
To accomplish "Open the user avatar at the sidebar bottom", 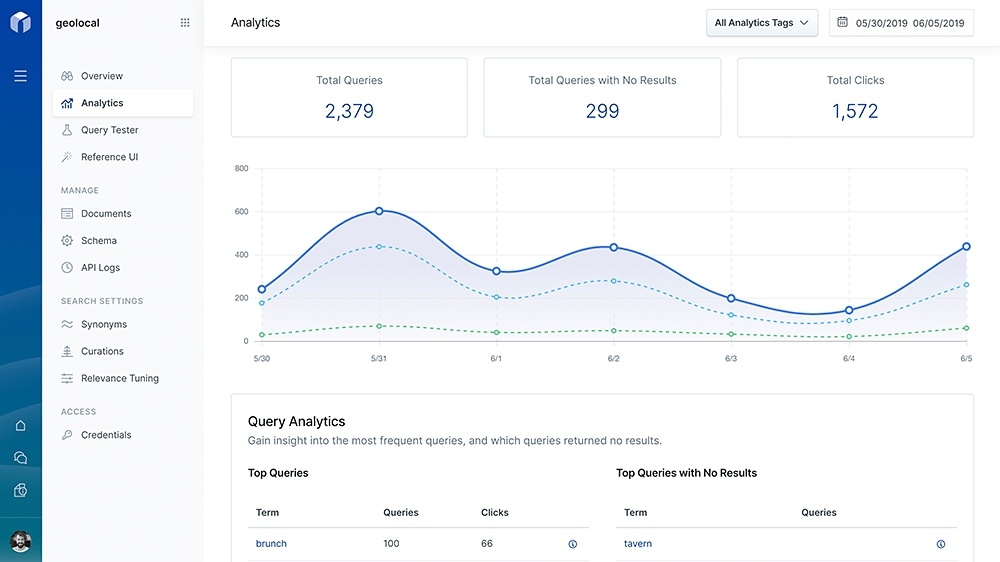I will [x=20, y=541].
